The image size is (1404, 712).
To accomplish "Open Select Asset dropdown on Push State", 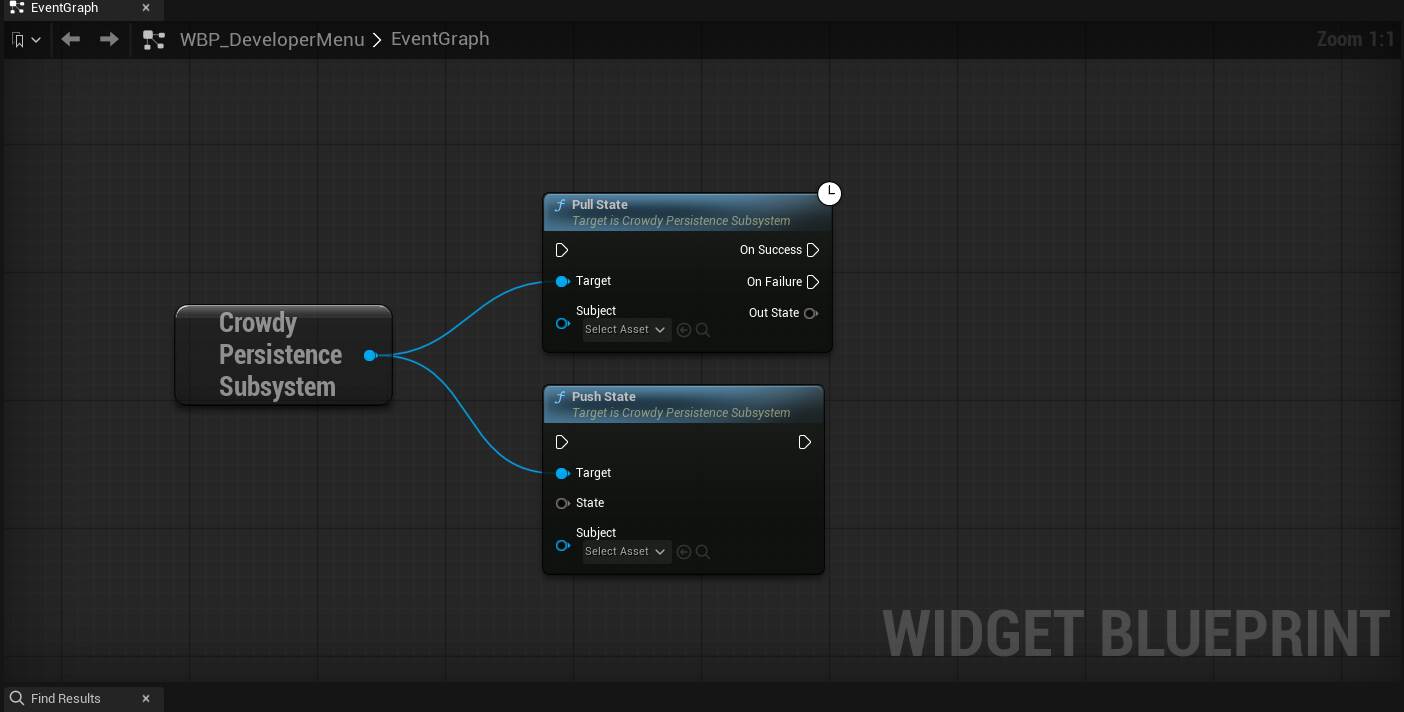I will 627,552.
